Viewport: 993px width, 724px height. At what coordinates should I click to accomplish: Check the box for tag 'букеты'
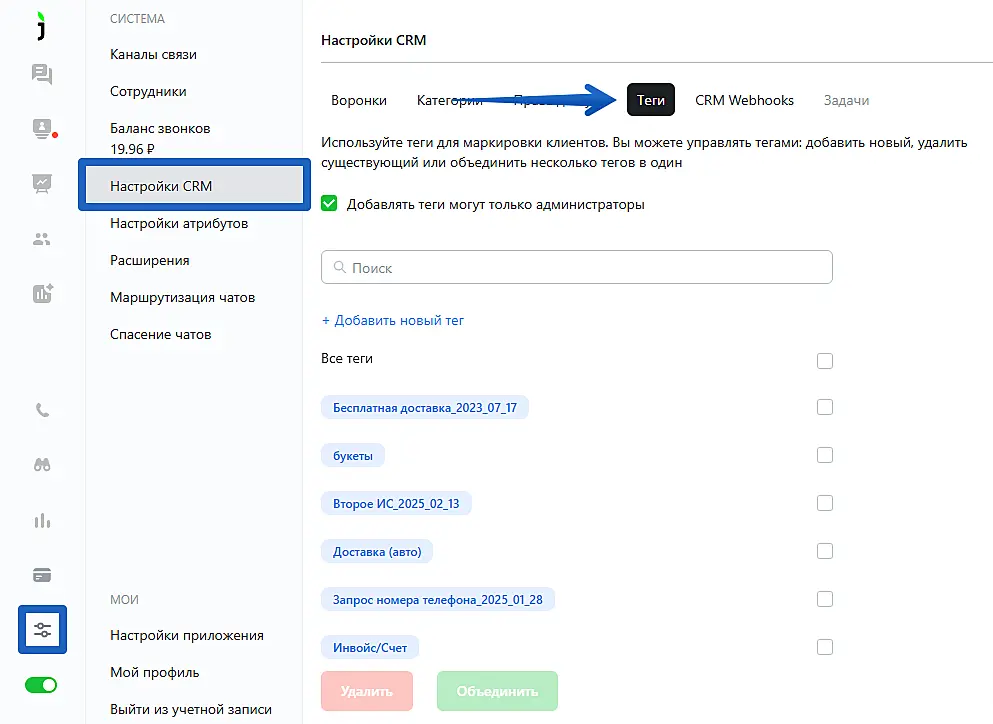[825, 455]
